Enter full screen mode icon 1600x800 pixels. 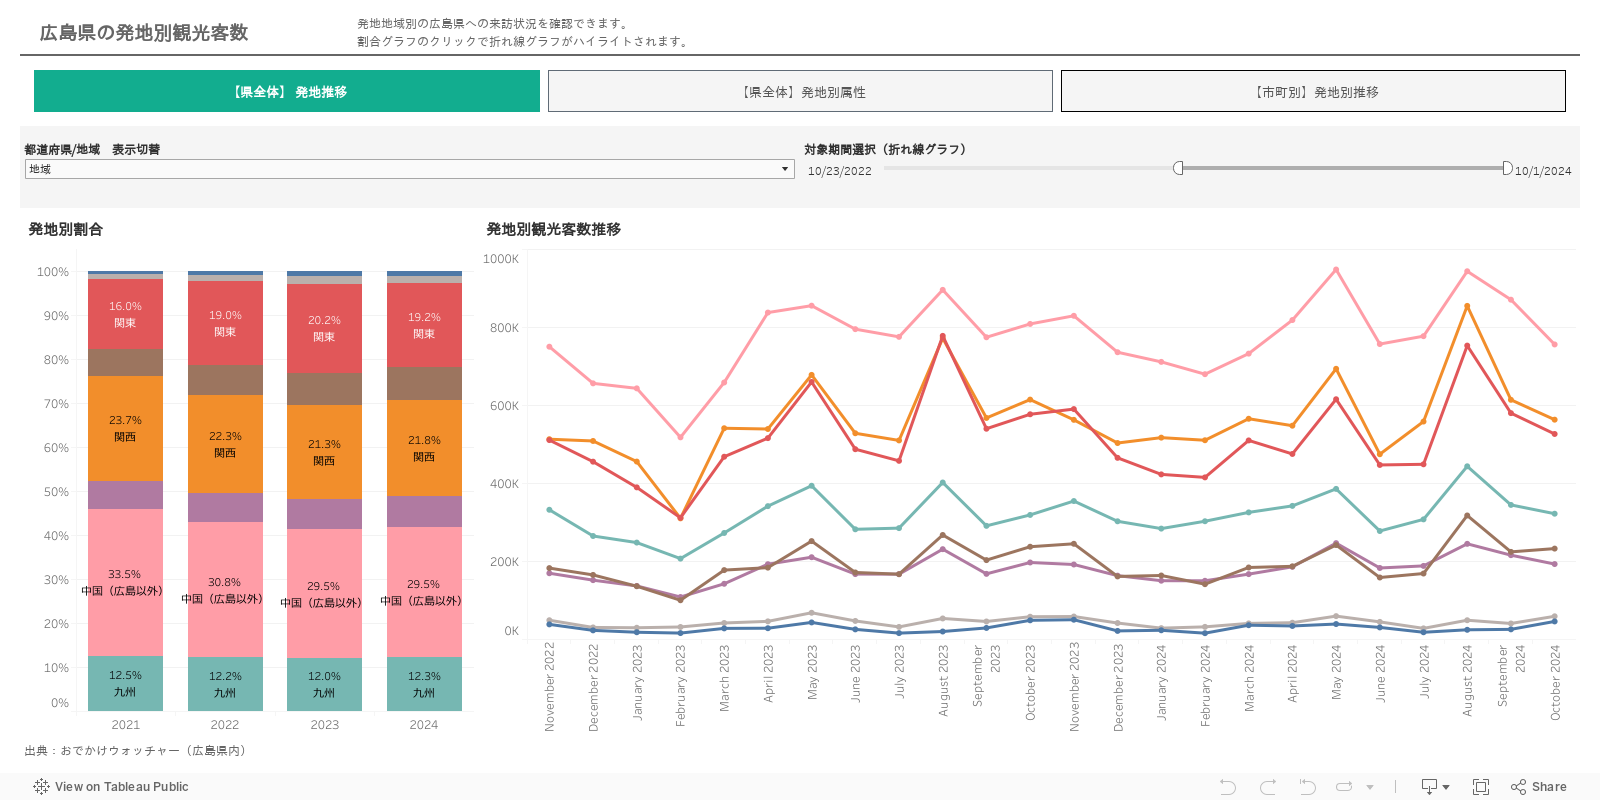tap(1481, 787)
